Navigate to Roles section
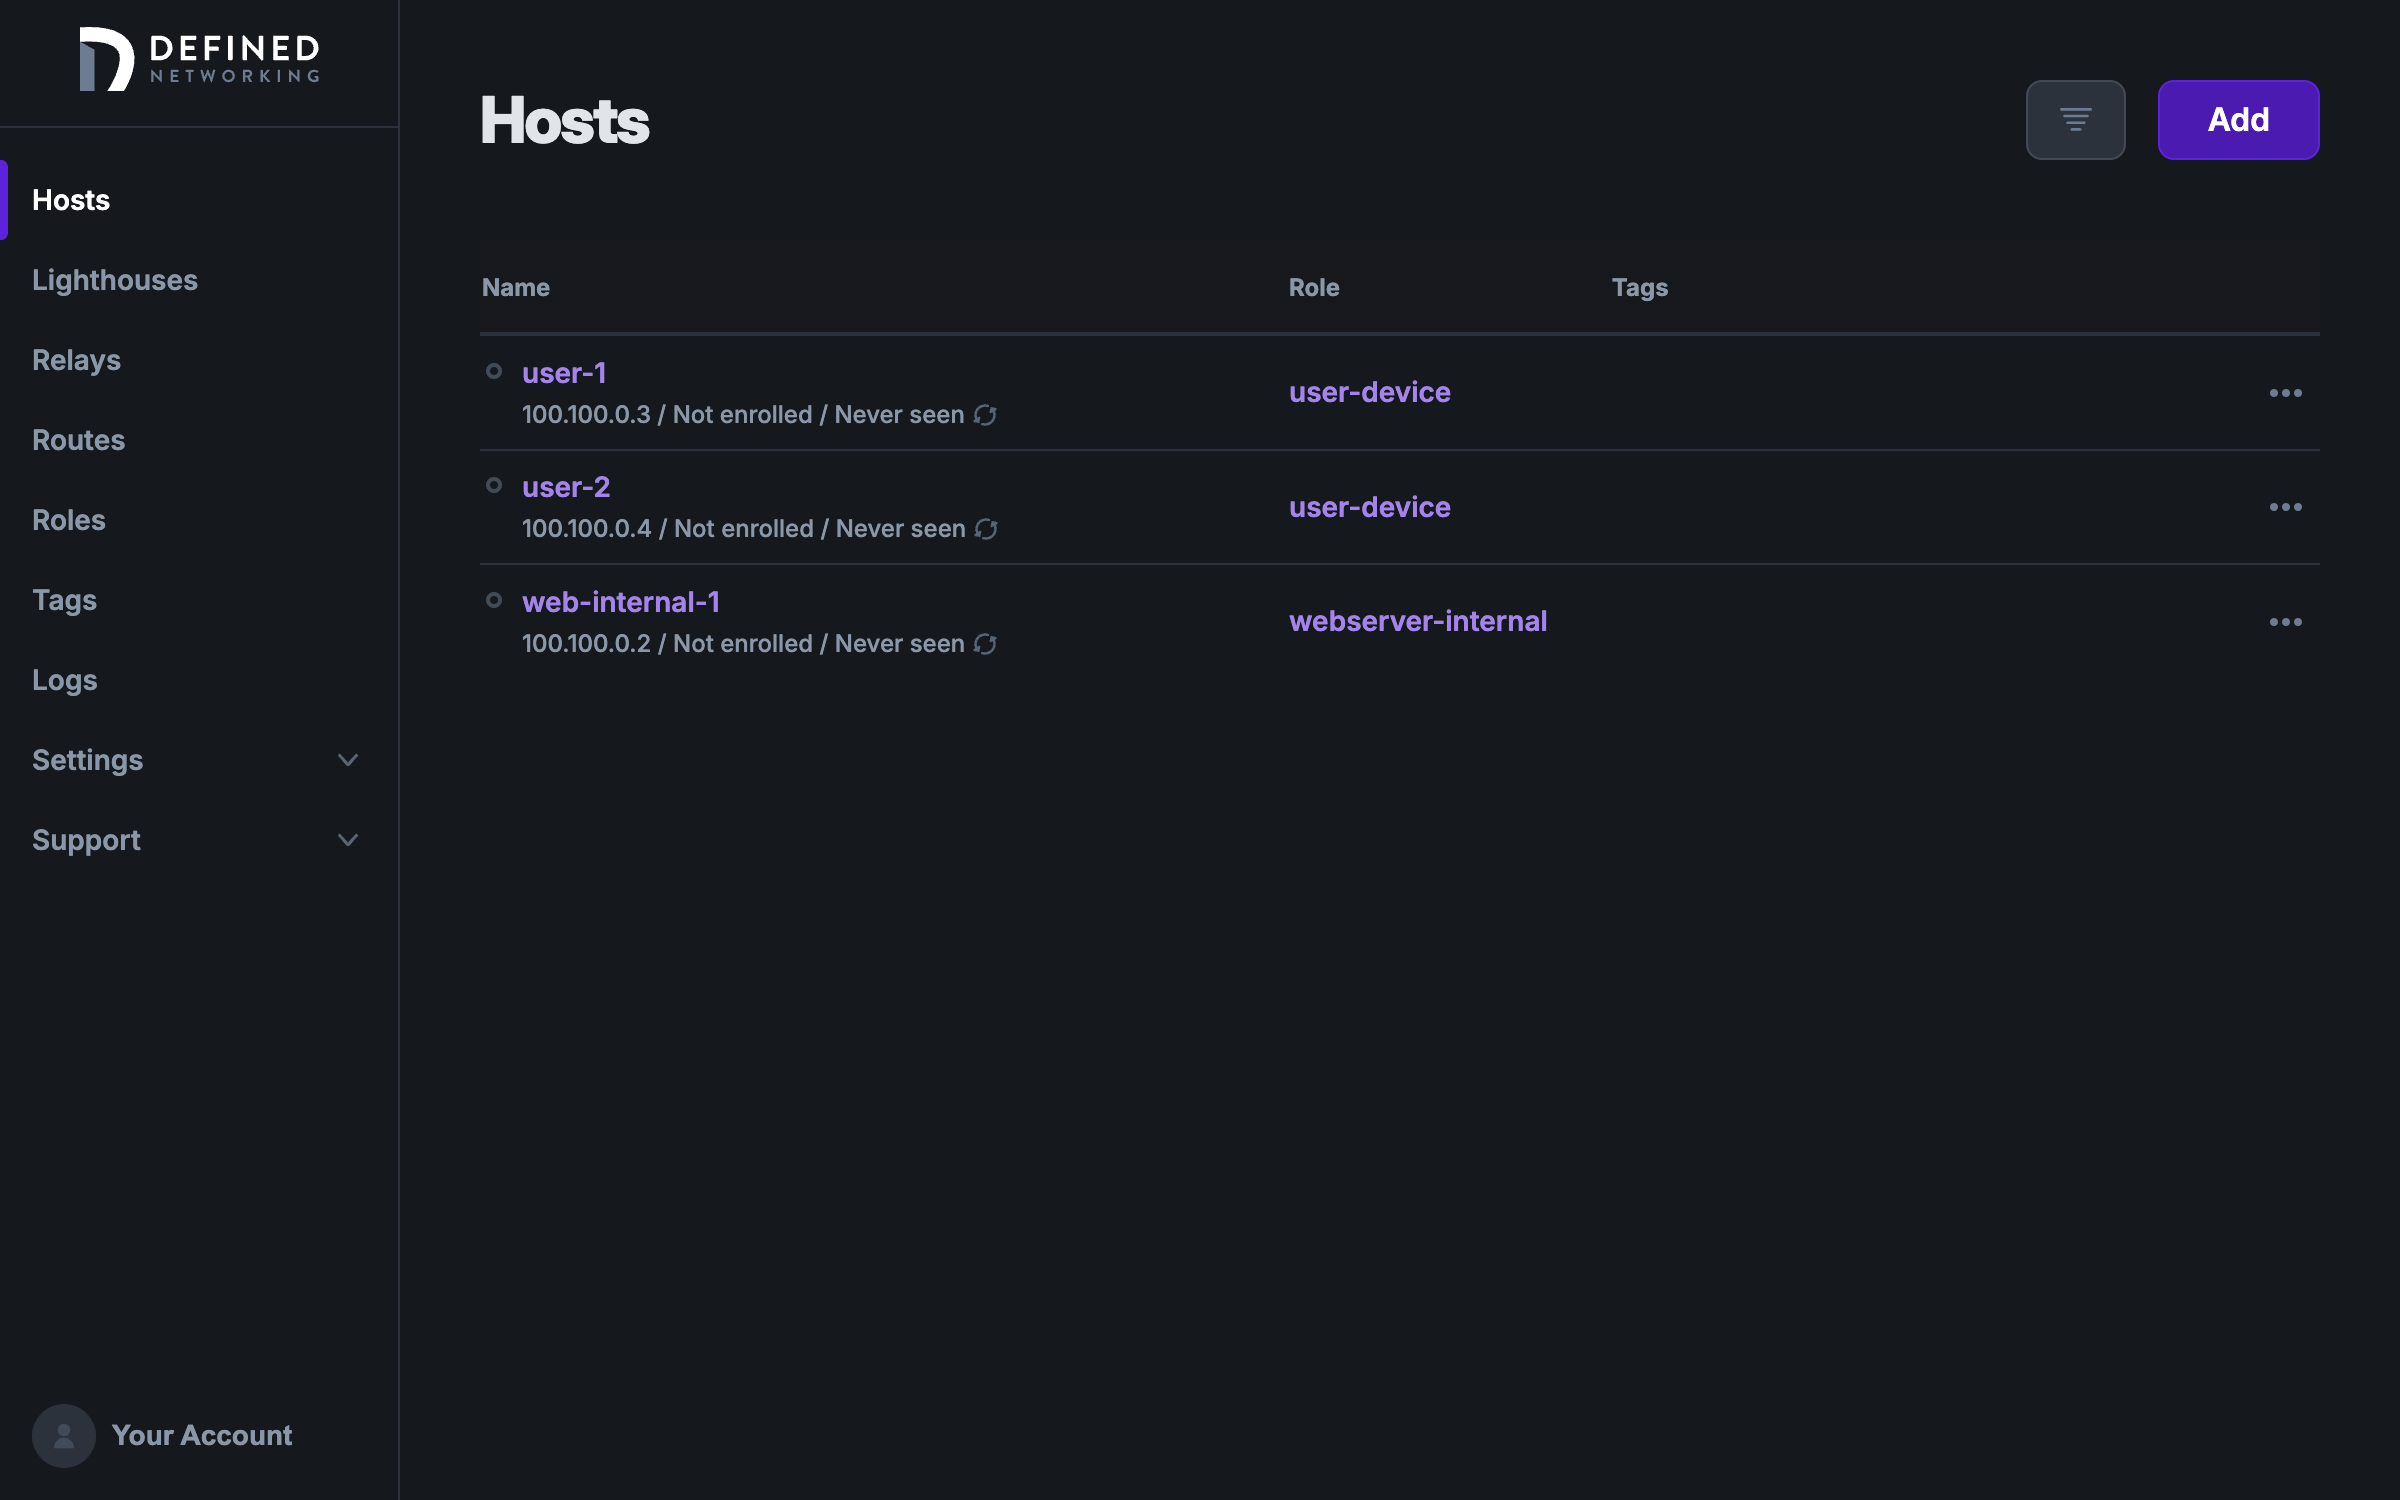2400x1500 pixels. pyautogui.click(x=67, y=520)
